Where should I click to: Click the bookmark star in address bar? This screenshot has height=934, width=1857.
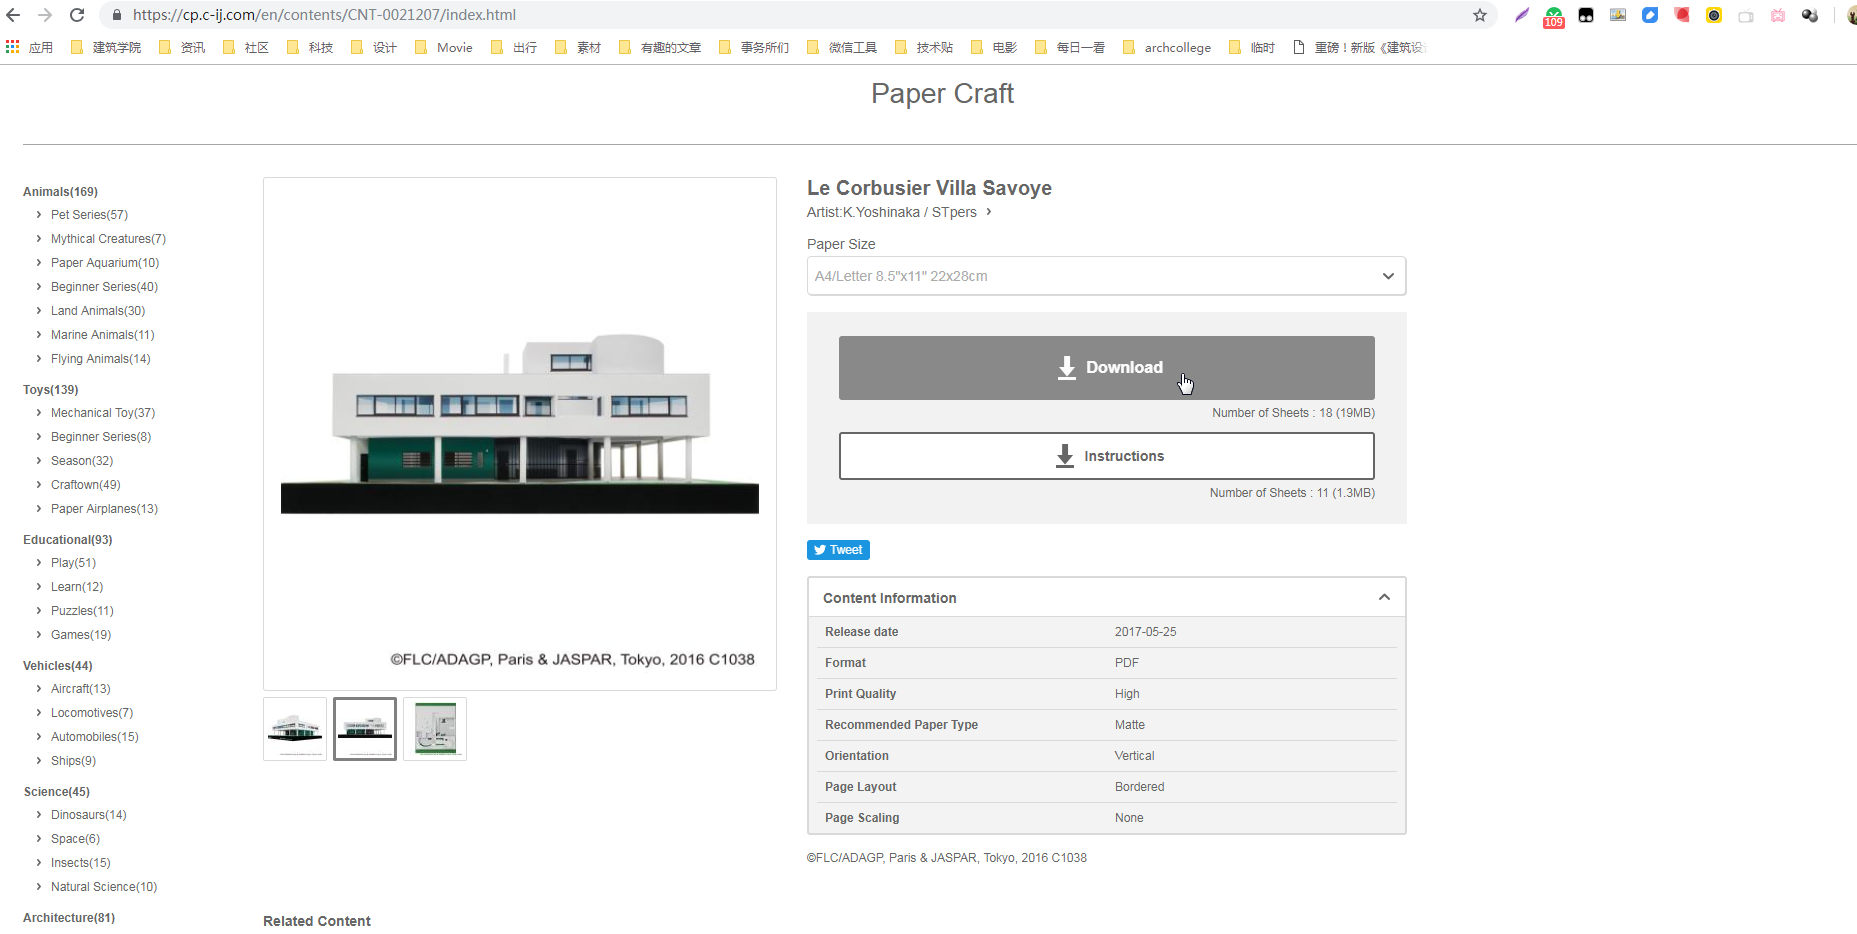click(x=1480, y=15)
